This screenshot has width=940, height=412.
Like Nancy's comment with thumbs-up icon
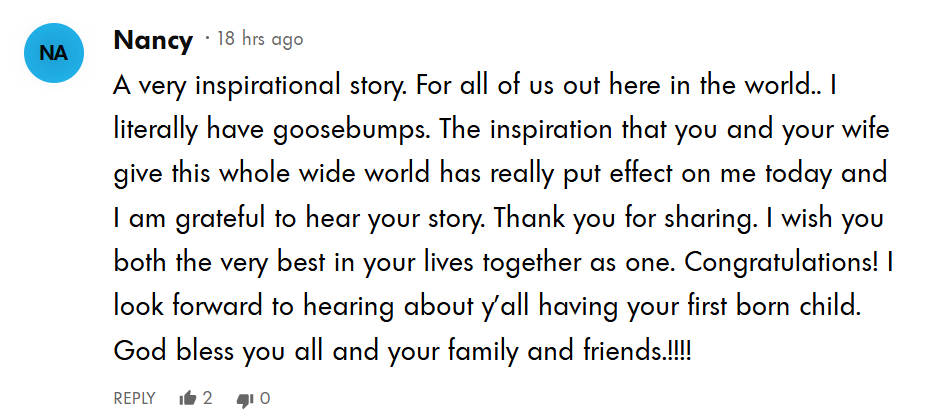188,398
